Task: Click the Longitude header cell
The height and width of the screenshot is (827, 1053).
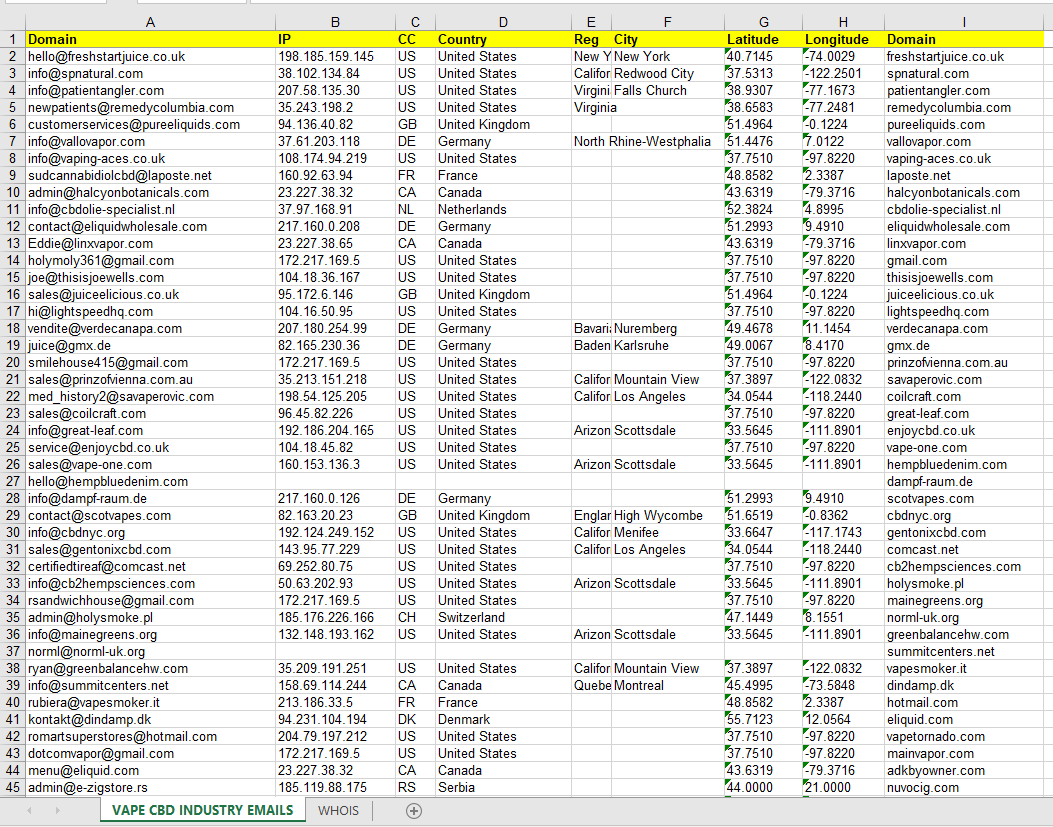Action: [x=843, y=40]
